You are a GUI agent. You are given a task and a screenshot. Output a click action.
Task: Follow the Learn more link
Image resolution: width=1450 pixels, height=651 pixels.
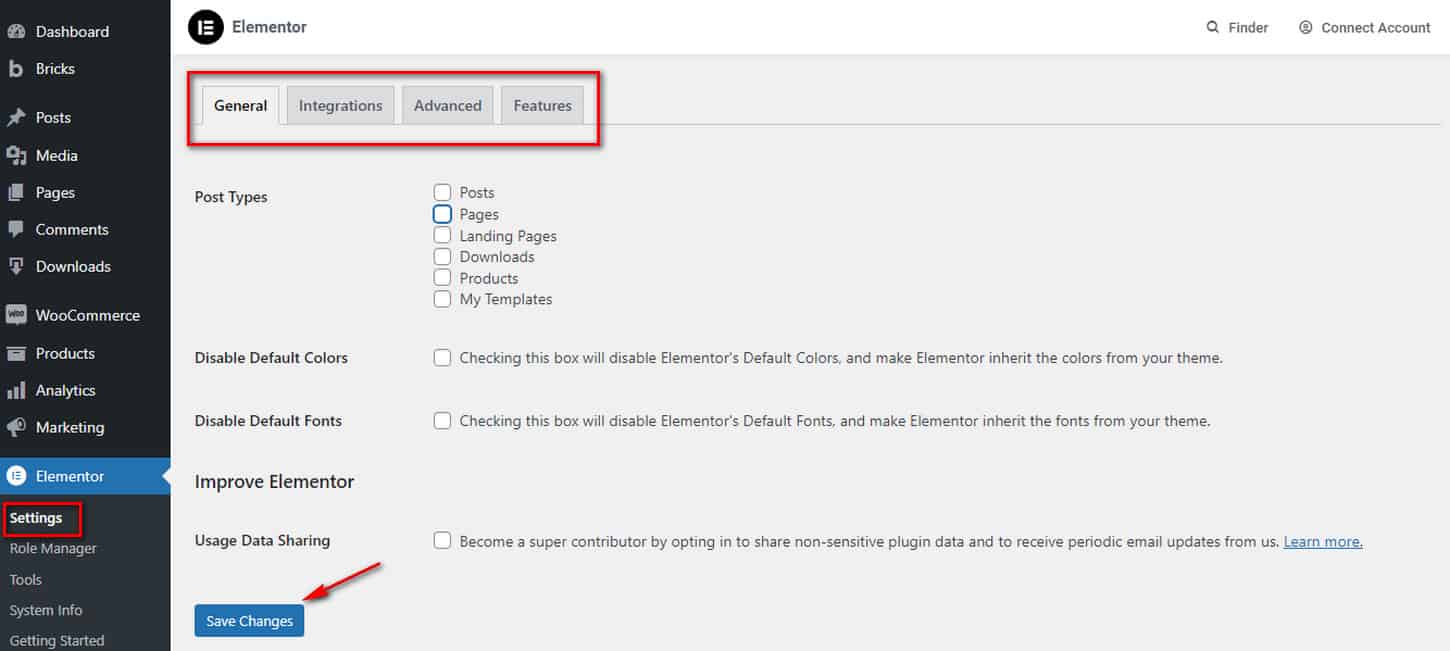pyautogui.click(x=1323, y=541)
